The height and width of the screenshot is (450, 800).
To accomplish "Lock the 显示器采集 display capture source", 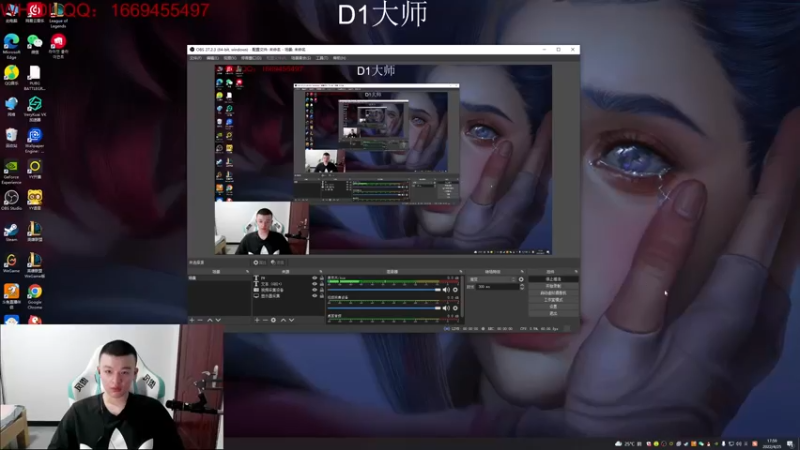I will click(321, 296).
